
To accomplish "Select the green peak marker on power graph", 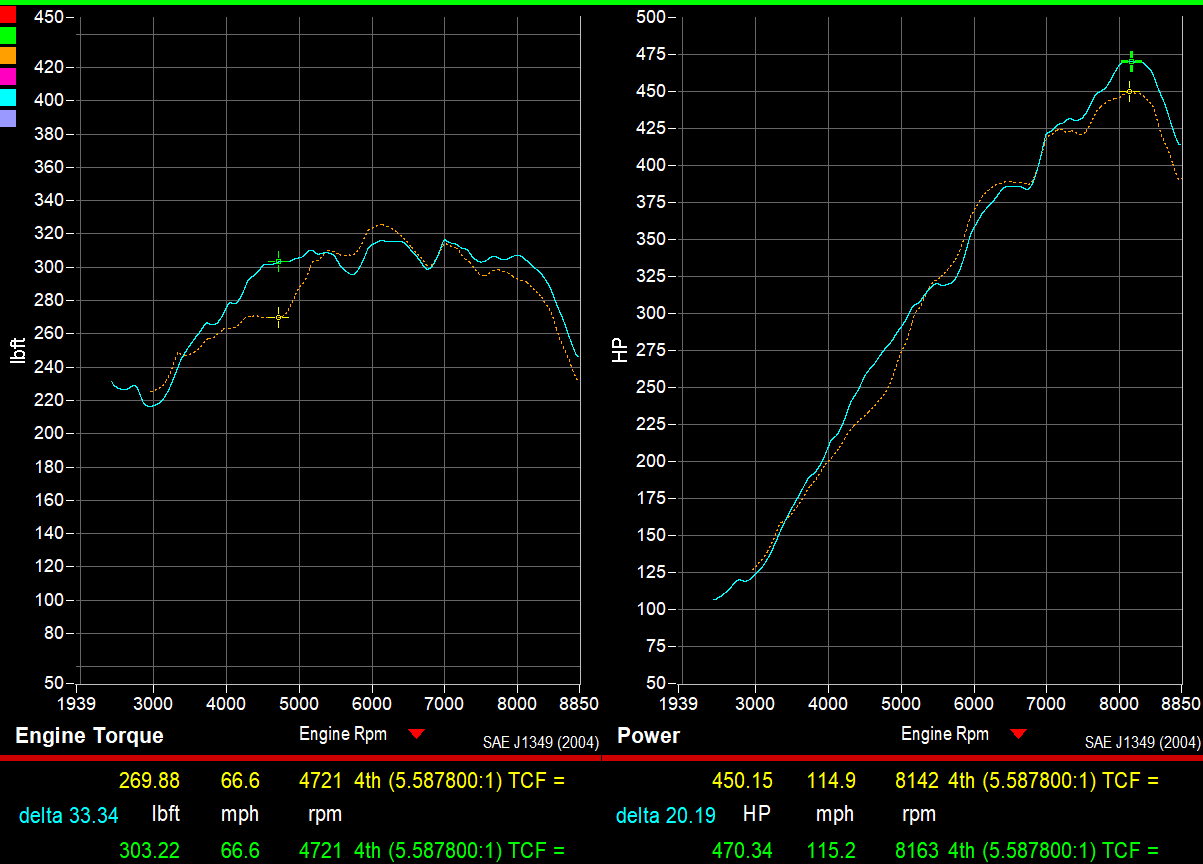I will click(x=1131, y=61).
